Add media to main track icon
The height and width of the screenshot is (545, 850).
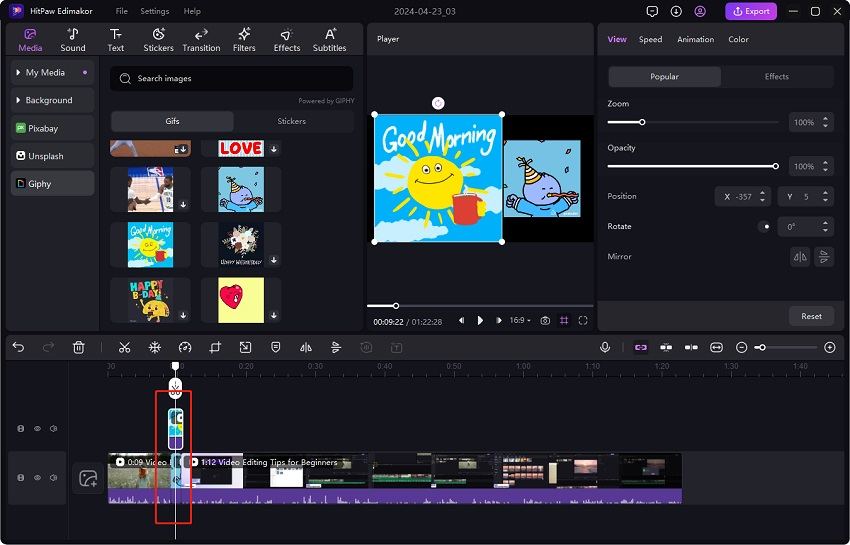click(88, 478)
